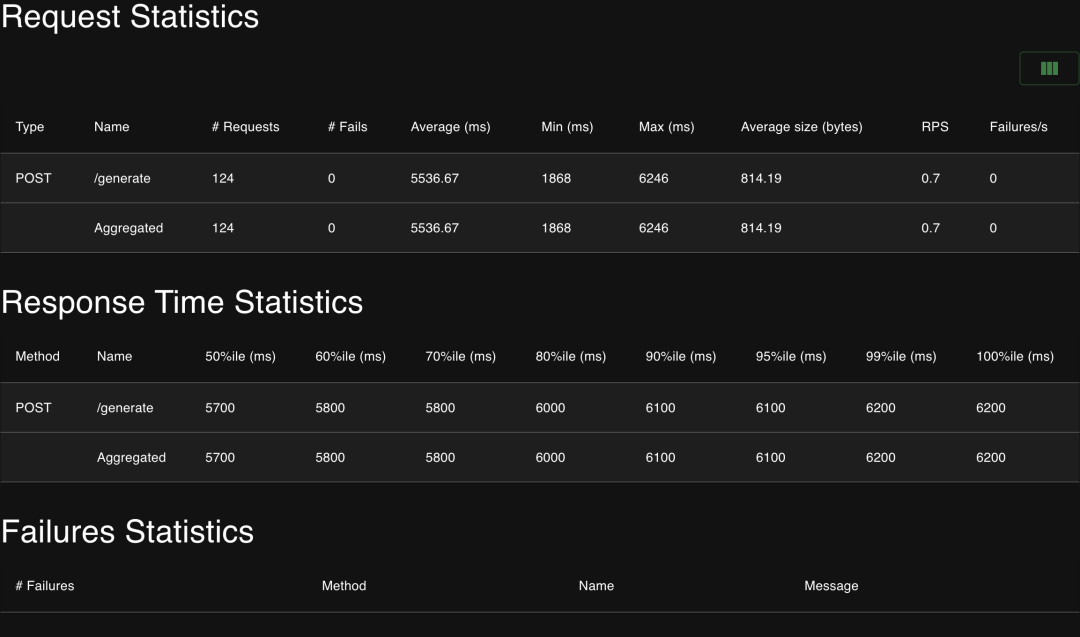Click the Average (ms) column header
Image resolution: width=1080 pixels, height=637 pixels.
pos(450,127)
